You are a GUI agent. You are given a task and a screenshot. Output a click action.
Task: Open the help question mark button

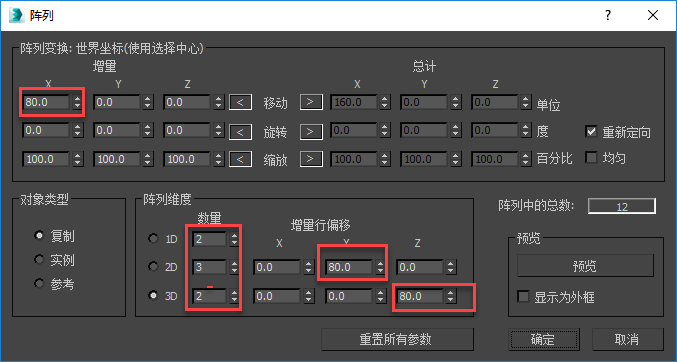click(x=608, y=16)
